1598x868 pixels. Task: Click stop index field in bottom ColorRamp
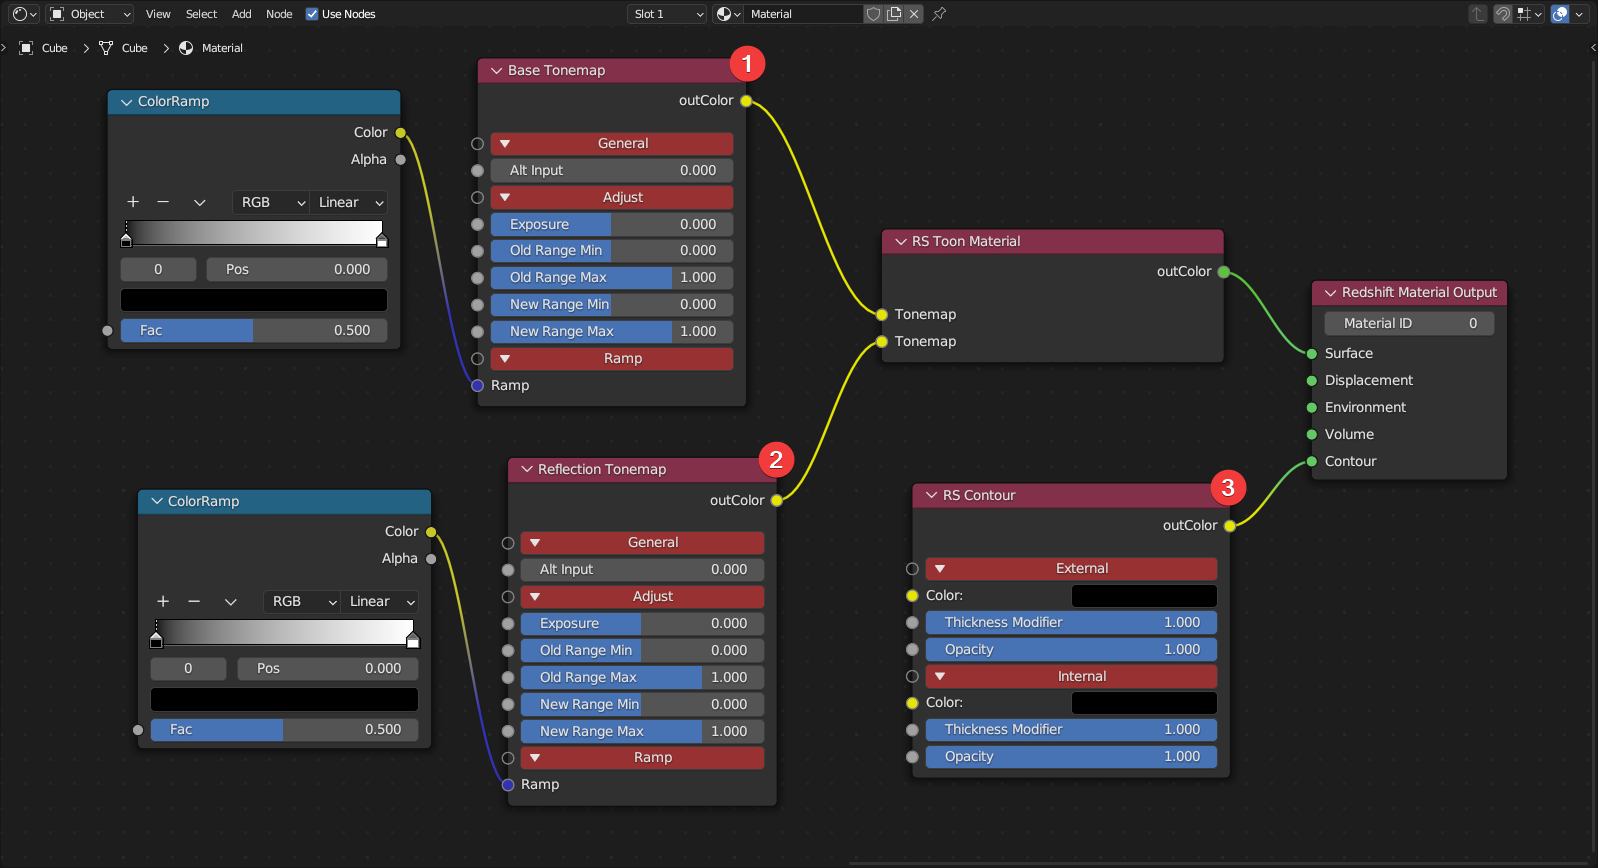[x=188, y=668]
